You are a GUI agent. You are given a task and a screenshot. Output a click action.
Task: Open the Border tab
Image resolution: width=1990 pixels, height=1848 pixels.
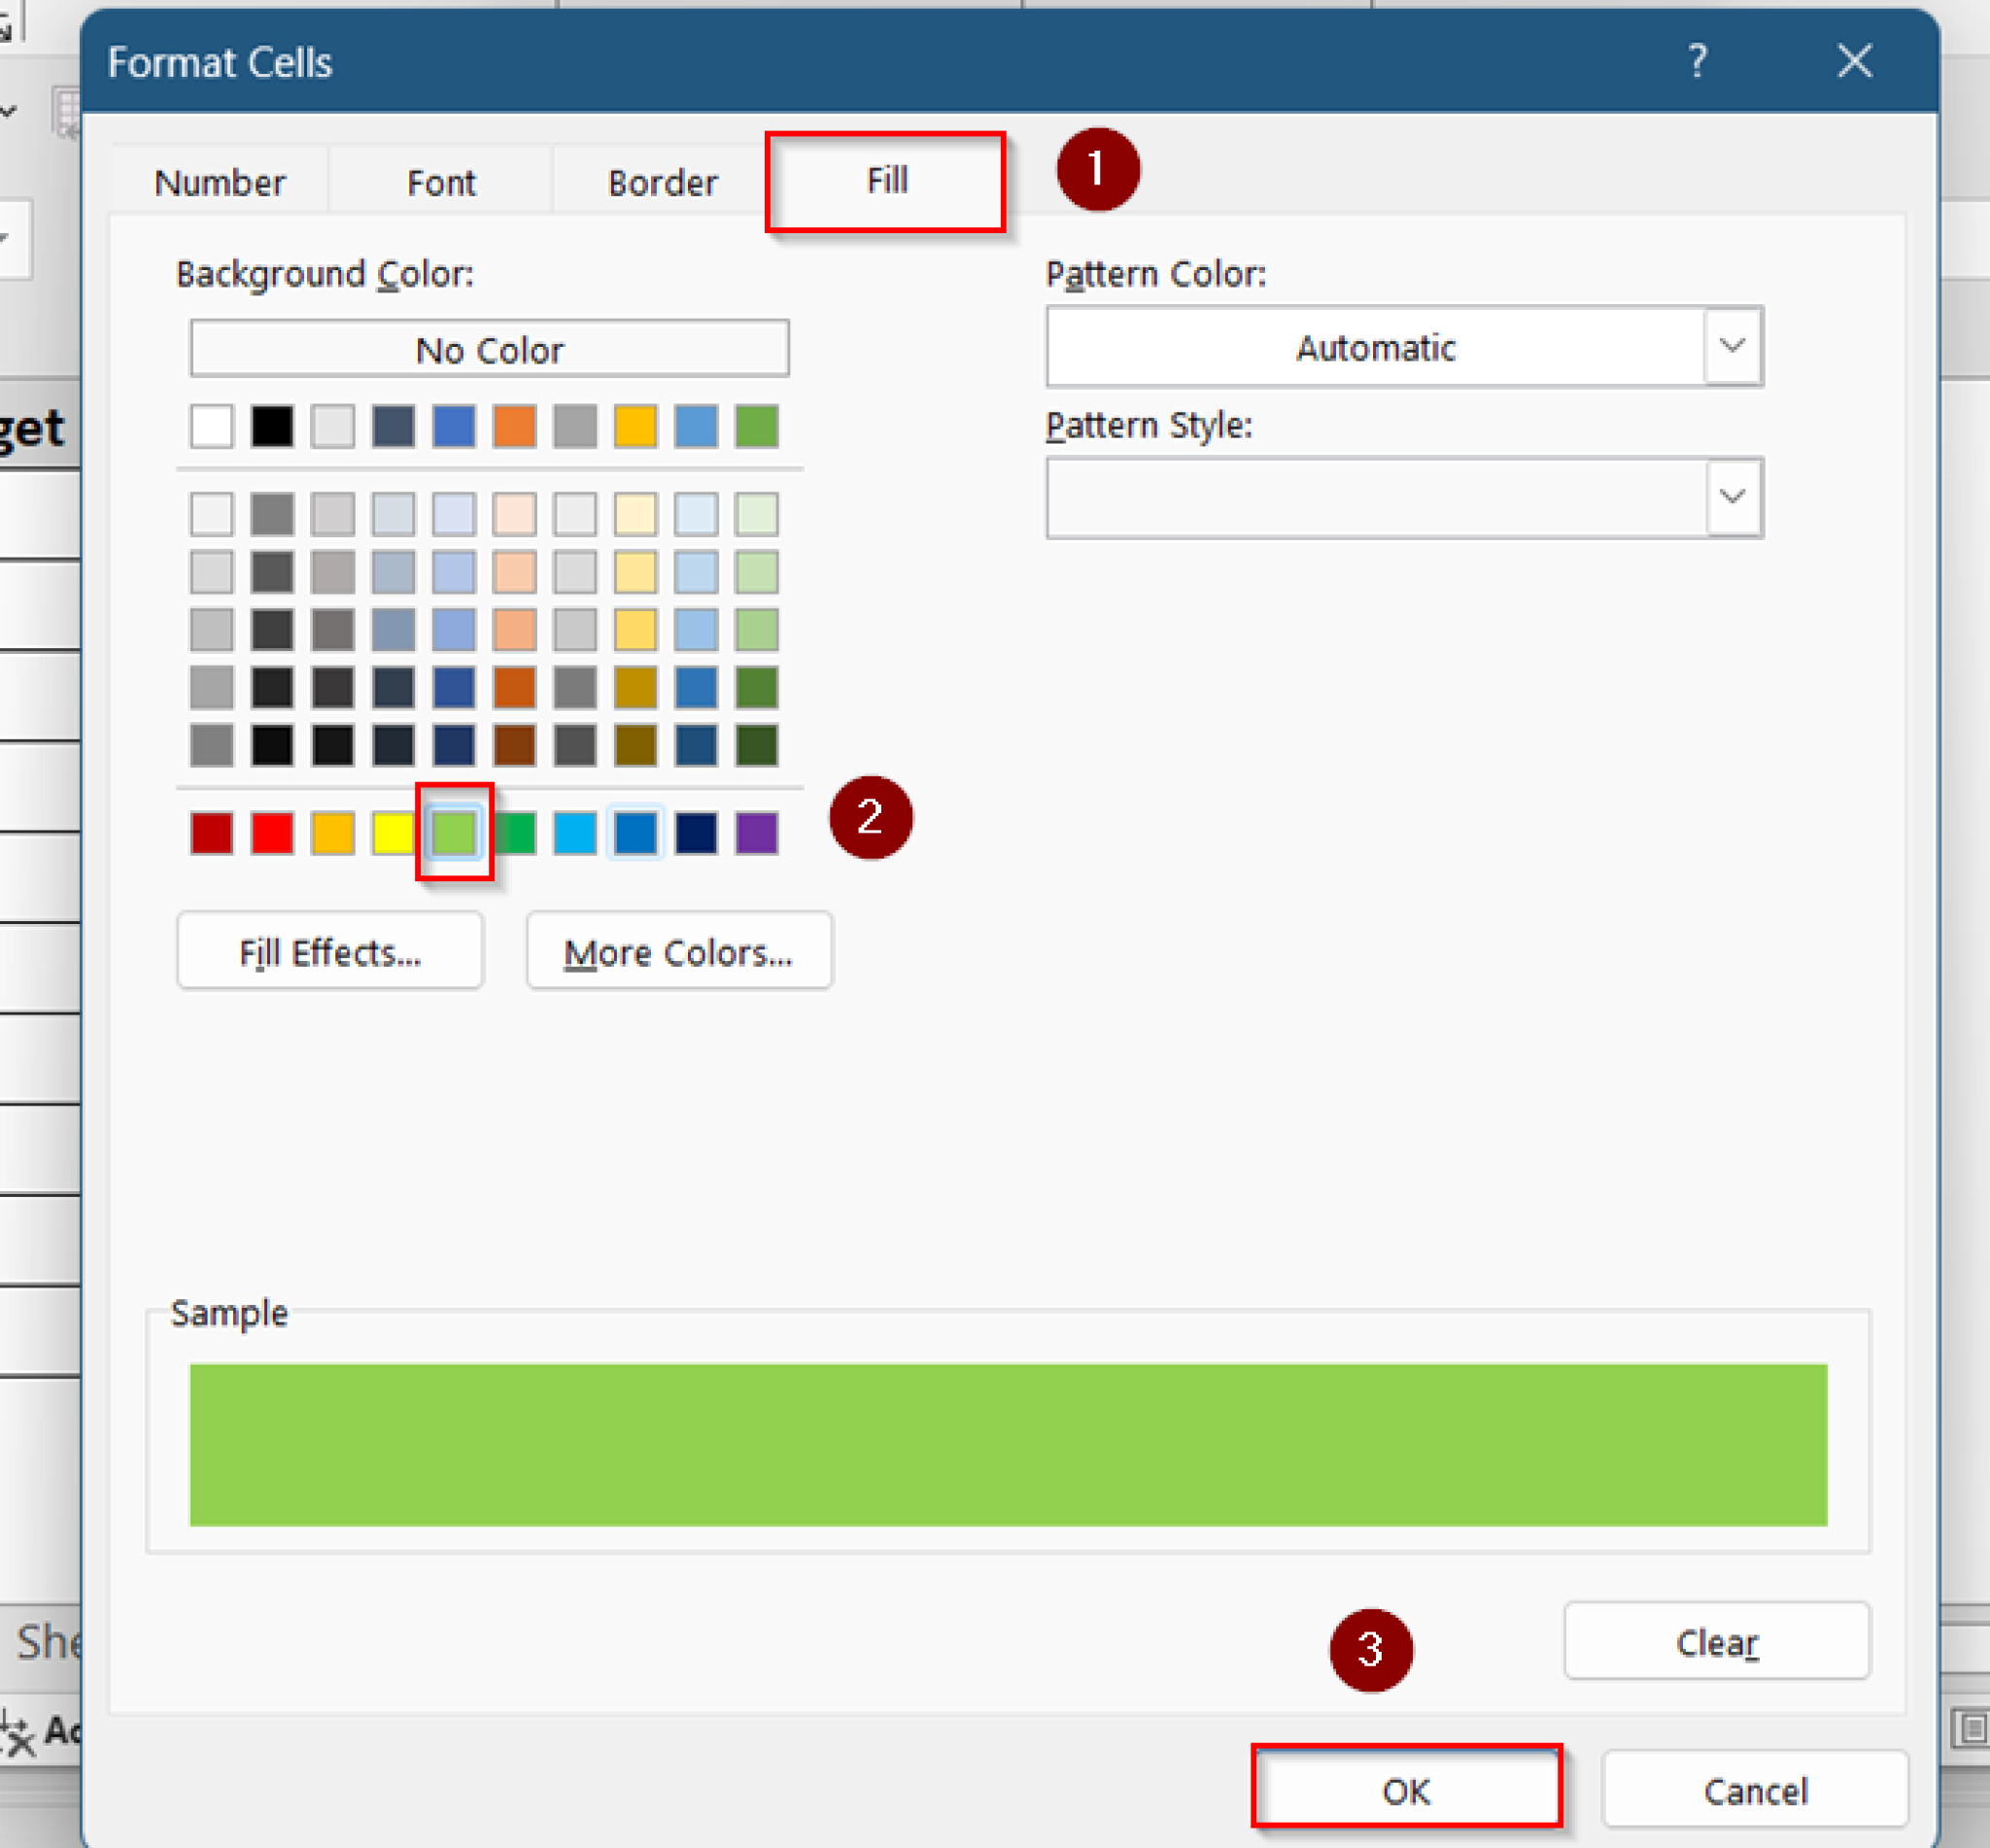click(662, 182)
